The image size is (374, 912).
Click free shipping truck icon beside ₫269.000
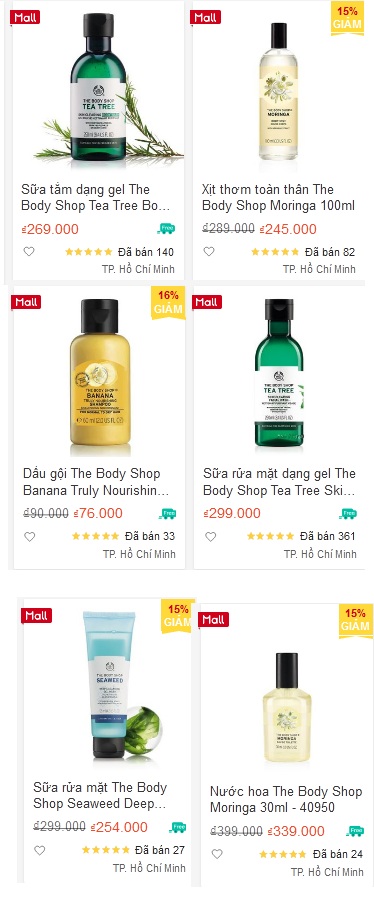166,229
